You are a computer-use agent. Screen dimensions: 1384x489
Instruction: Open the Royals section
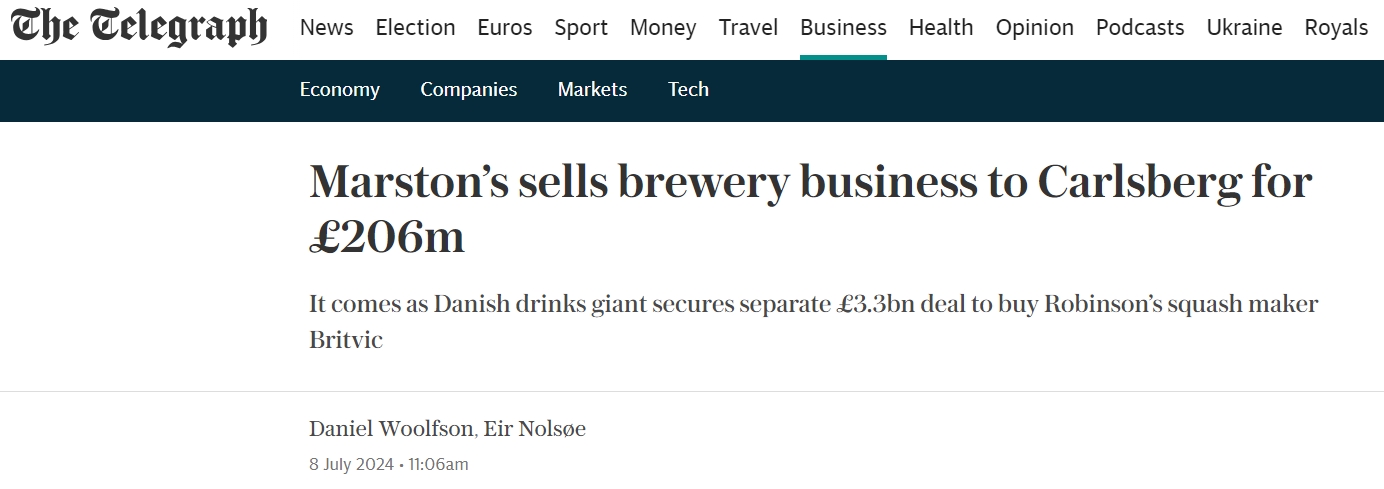(x=1336, y=28)
